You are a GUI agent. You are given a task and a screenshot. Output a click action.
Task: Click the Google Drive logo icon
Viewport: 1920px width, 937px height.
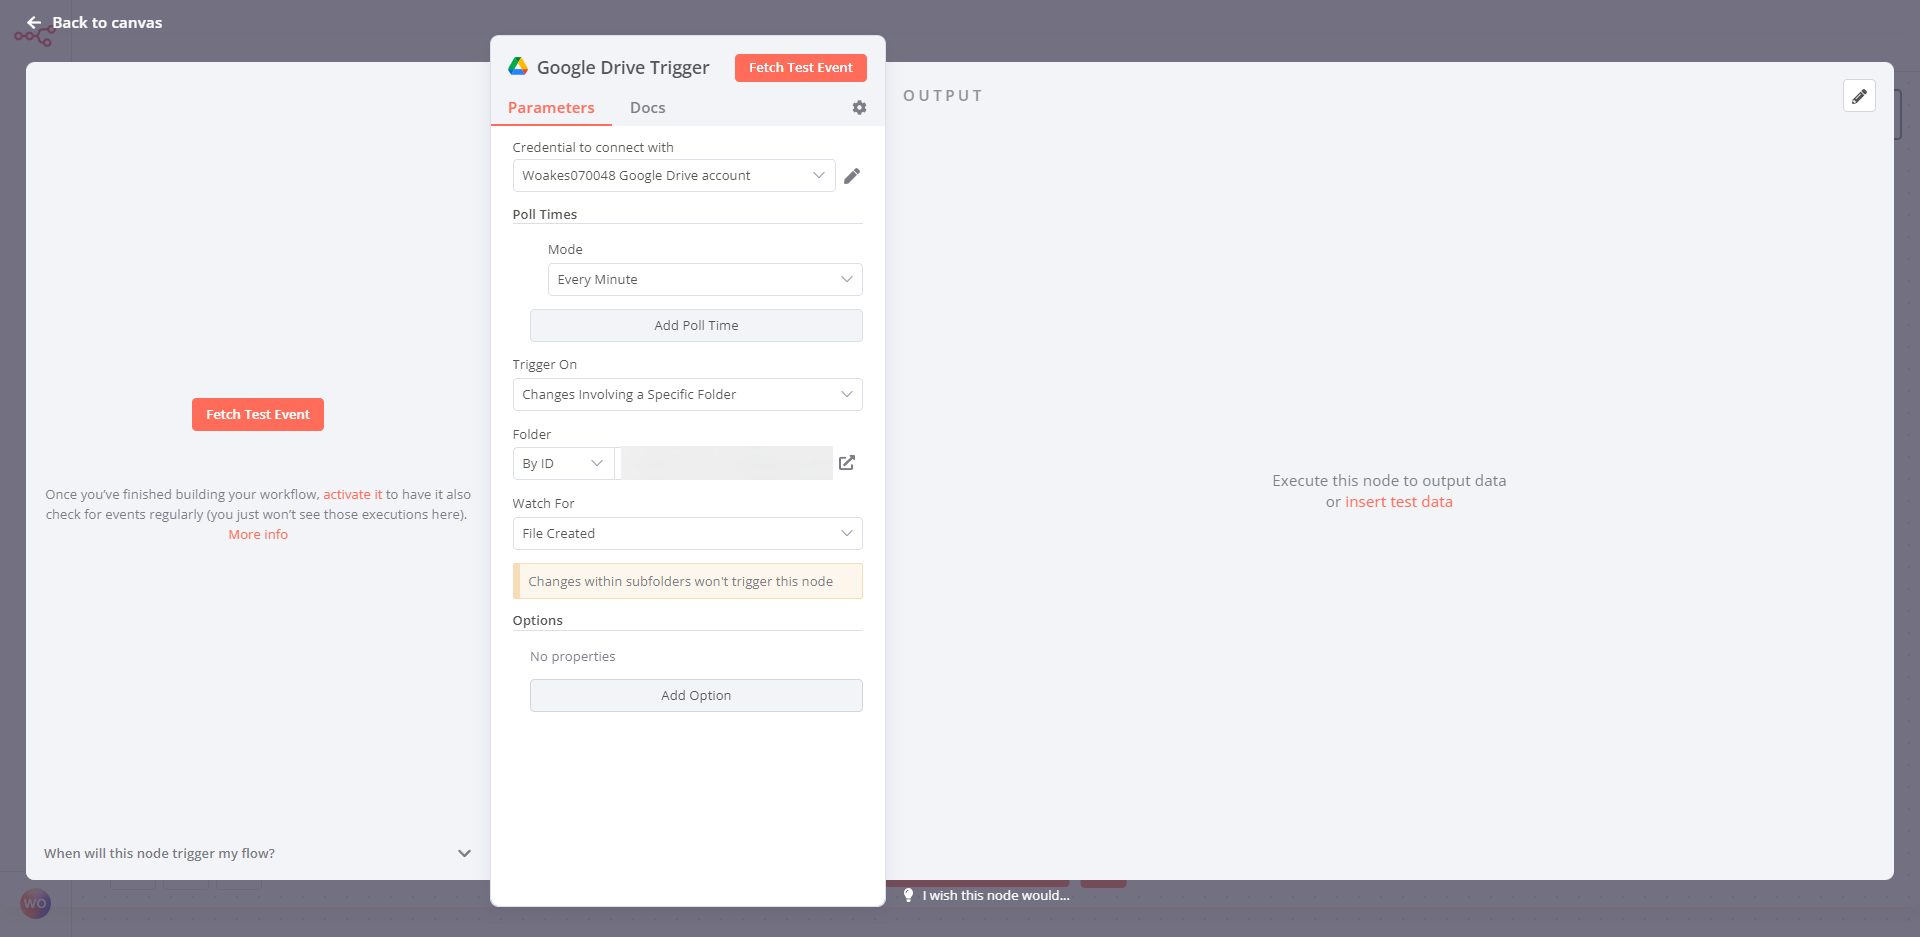[x=518, y=67]
